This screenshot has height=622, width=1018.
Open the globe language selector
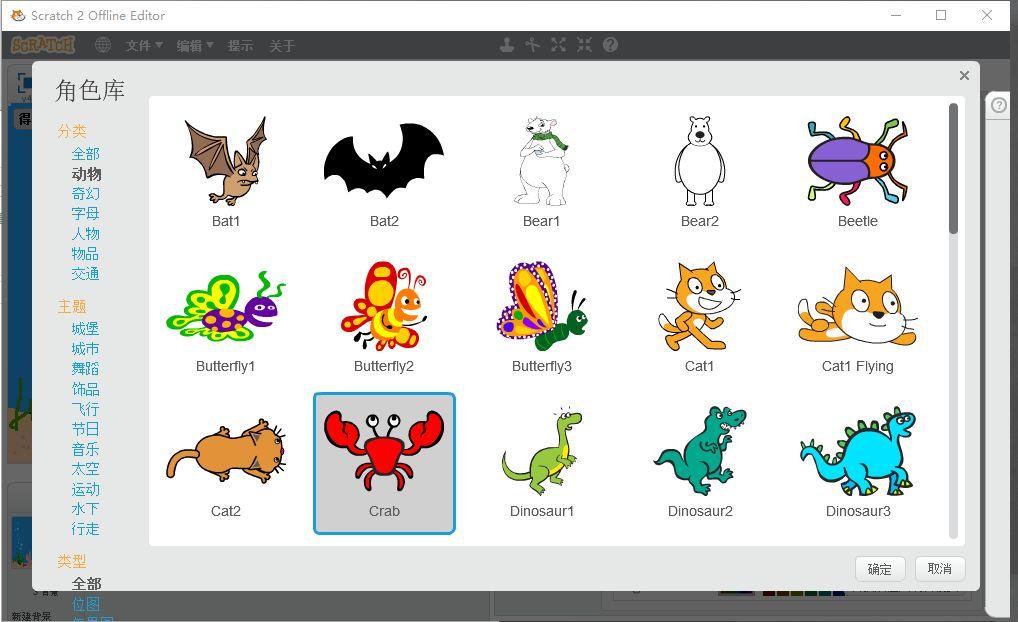tap(103, 45)
